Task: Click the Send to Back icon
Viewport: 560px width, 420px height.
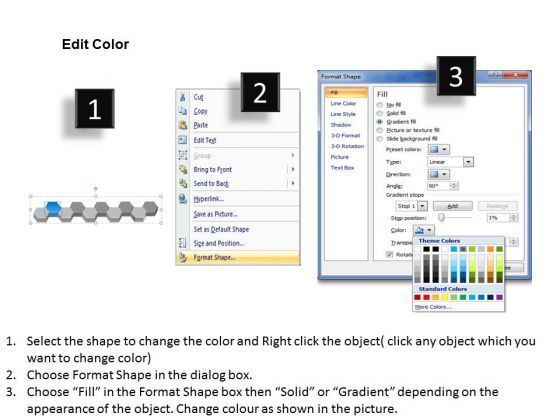Action: (x=183, y=183)
